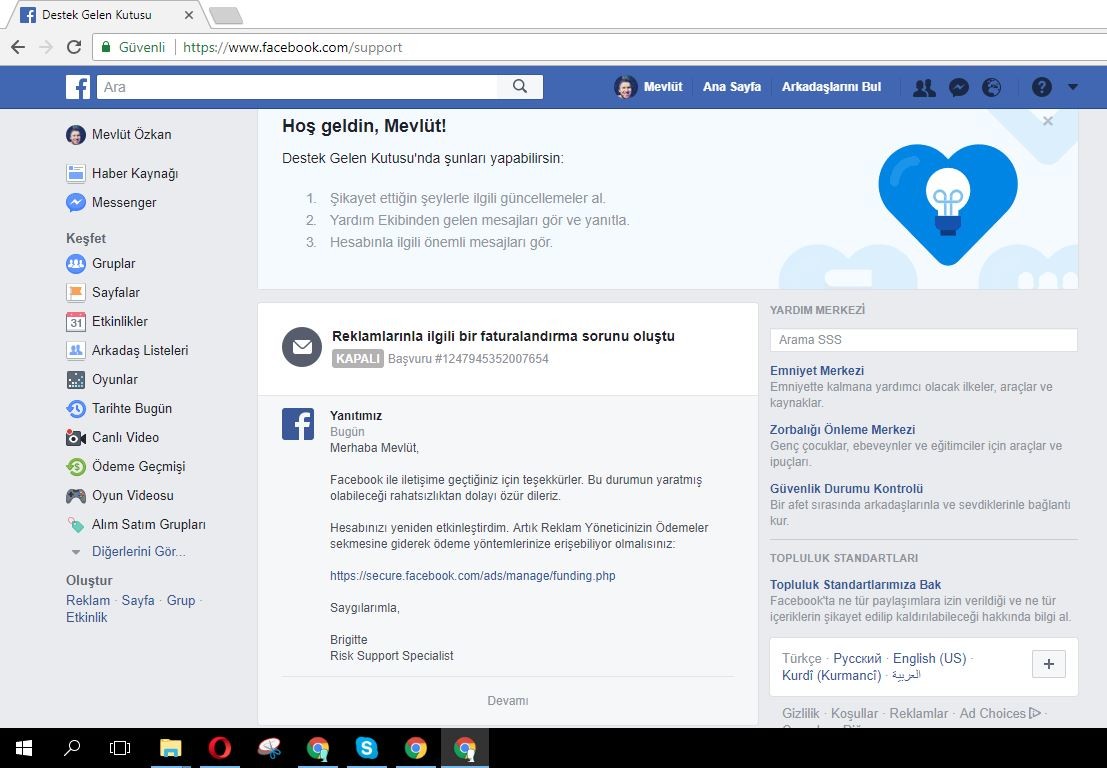Image resolution: width=1107 pixels, height=768 pixels.
Task: Open the Windows Start menu
Action: 23,748
